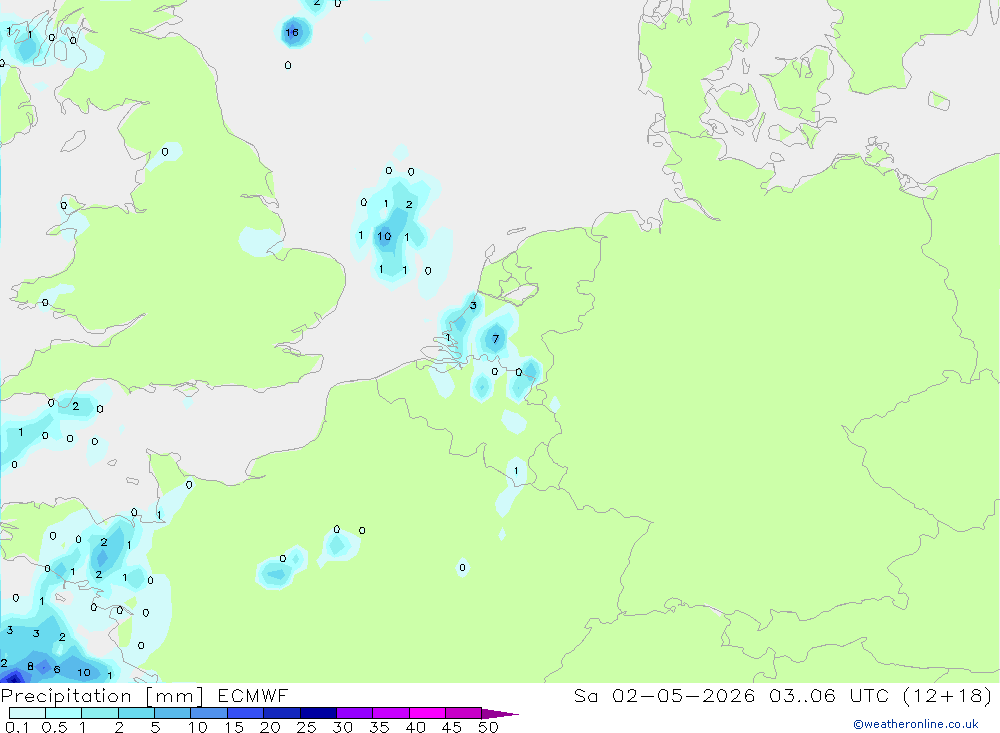Click the '35' legend scale label
Image resolution: width=1000 pixels, height=733 pixels.
[379, 727]
